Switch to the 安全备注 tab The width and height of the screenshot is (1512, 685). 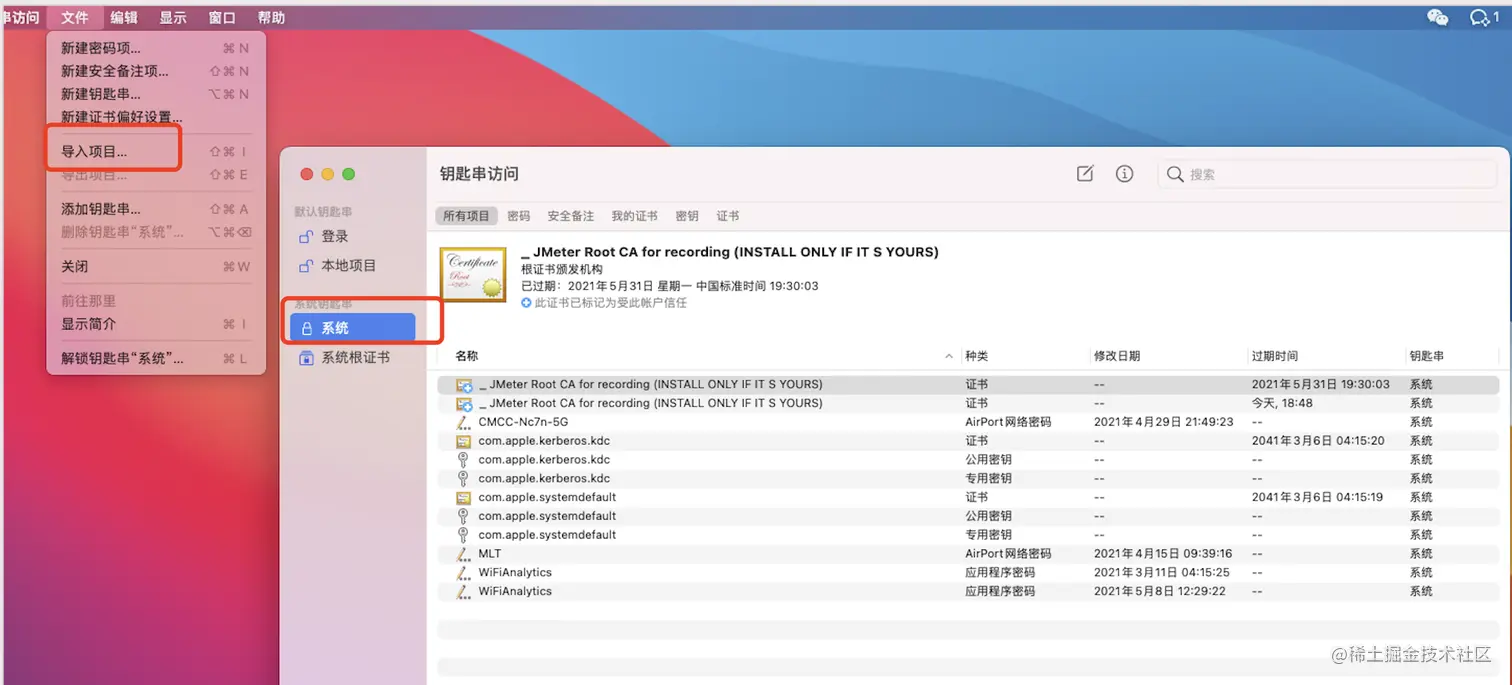click(x=571, y=216)
